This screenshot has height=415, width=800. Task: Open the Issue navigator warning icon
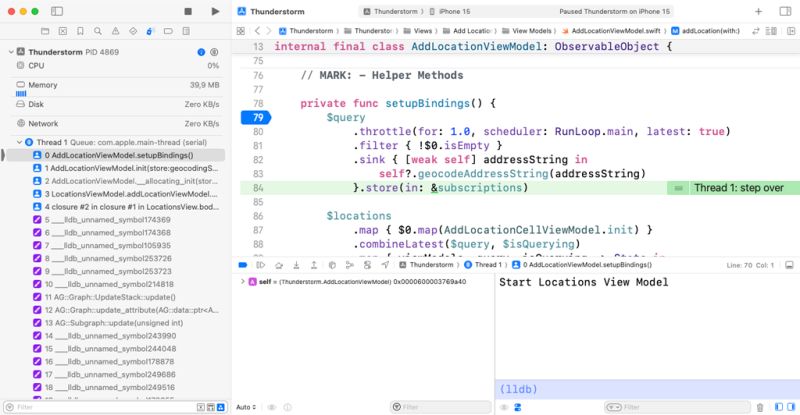coord(115,31)
